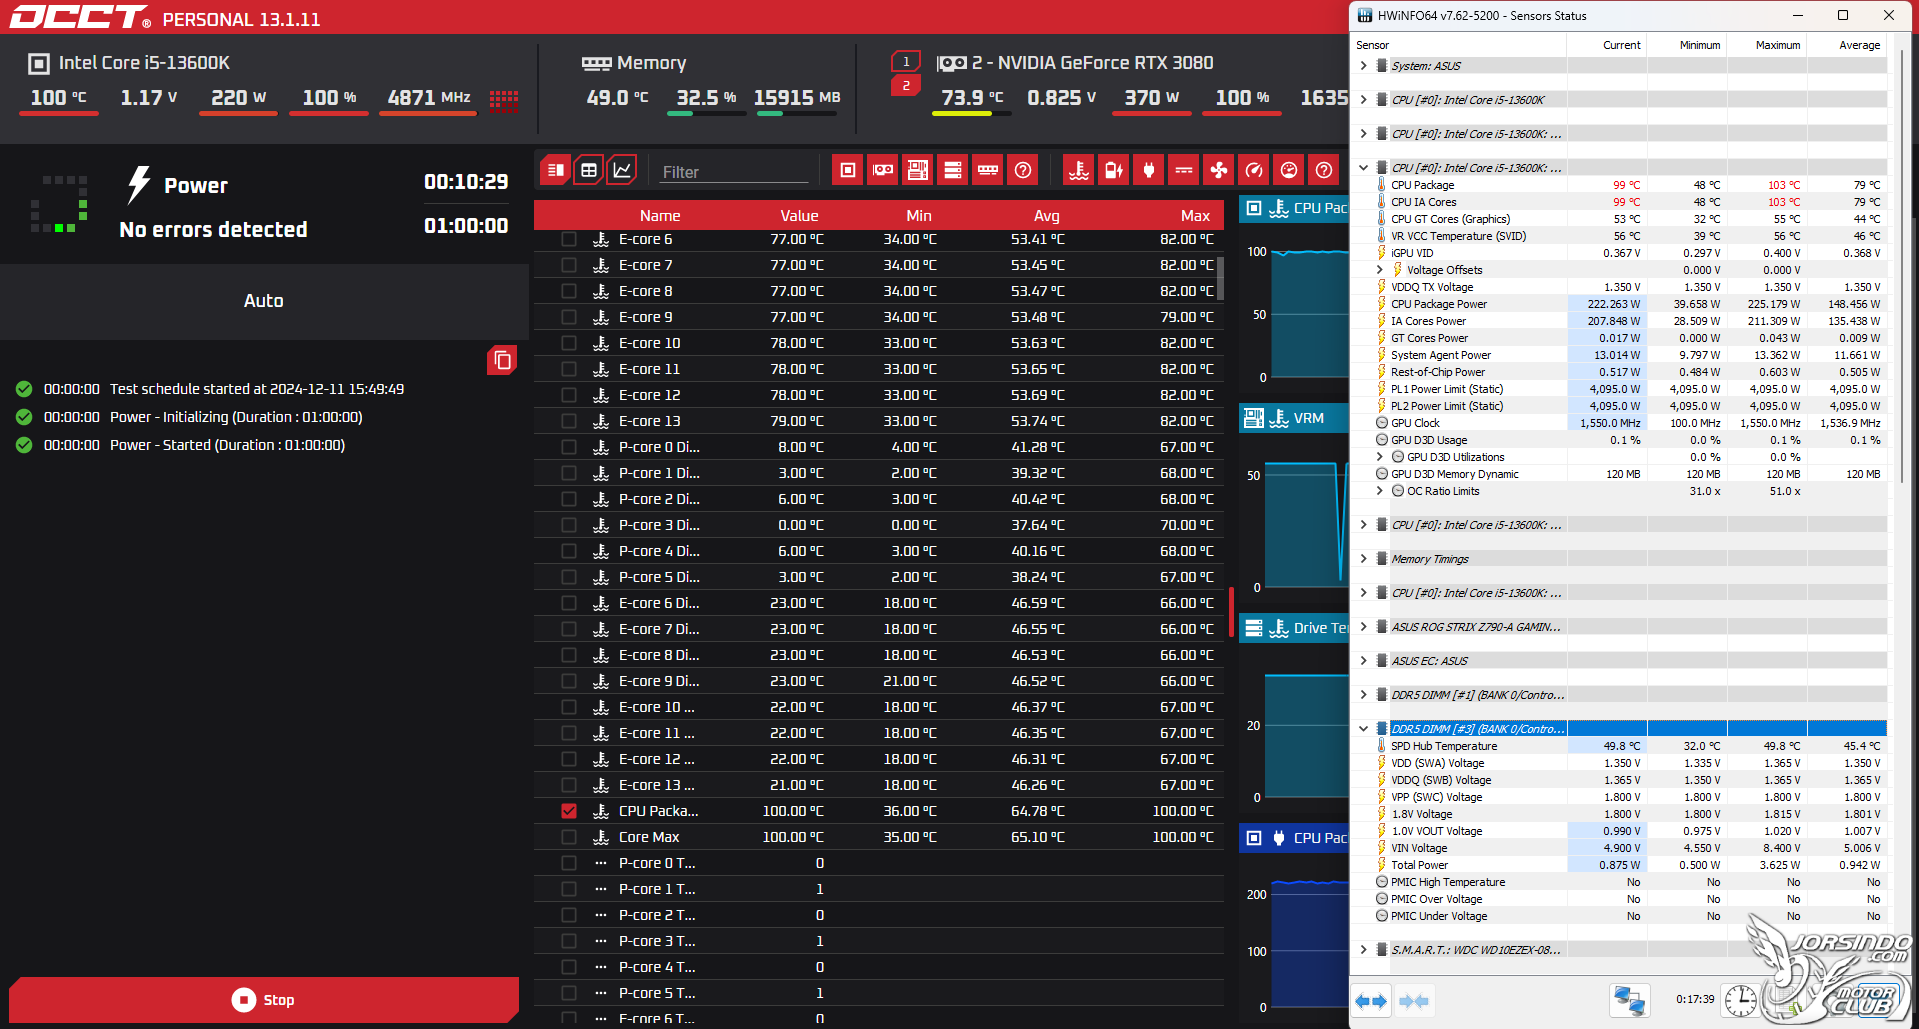
Task: Open the VRM graph panel header
Action: pos(1294,418)
